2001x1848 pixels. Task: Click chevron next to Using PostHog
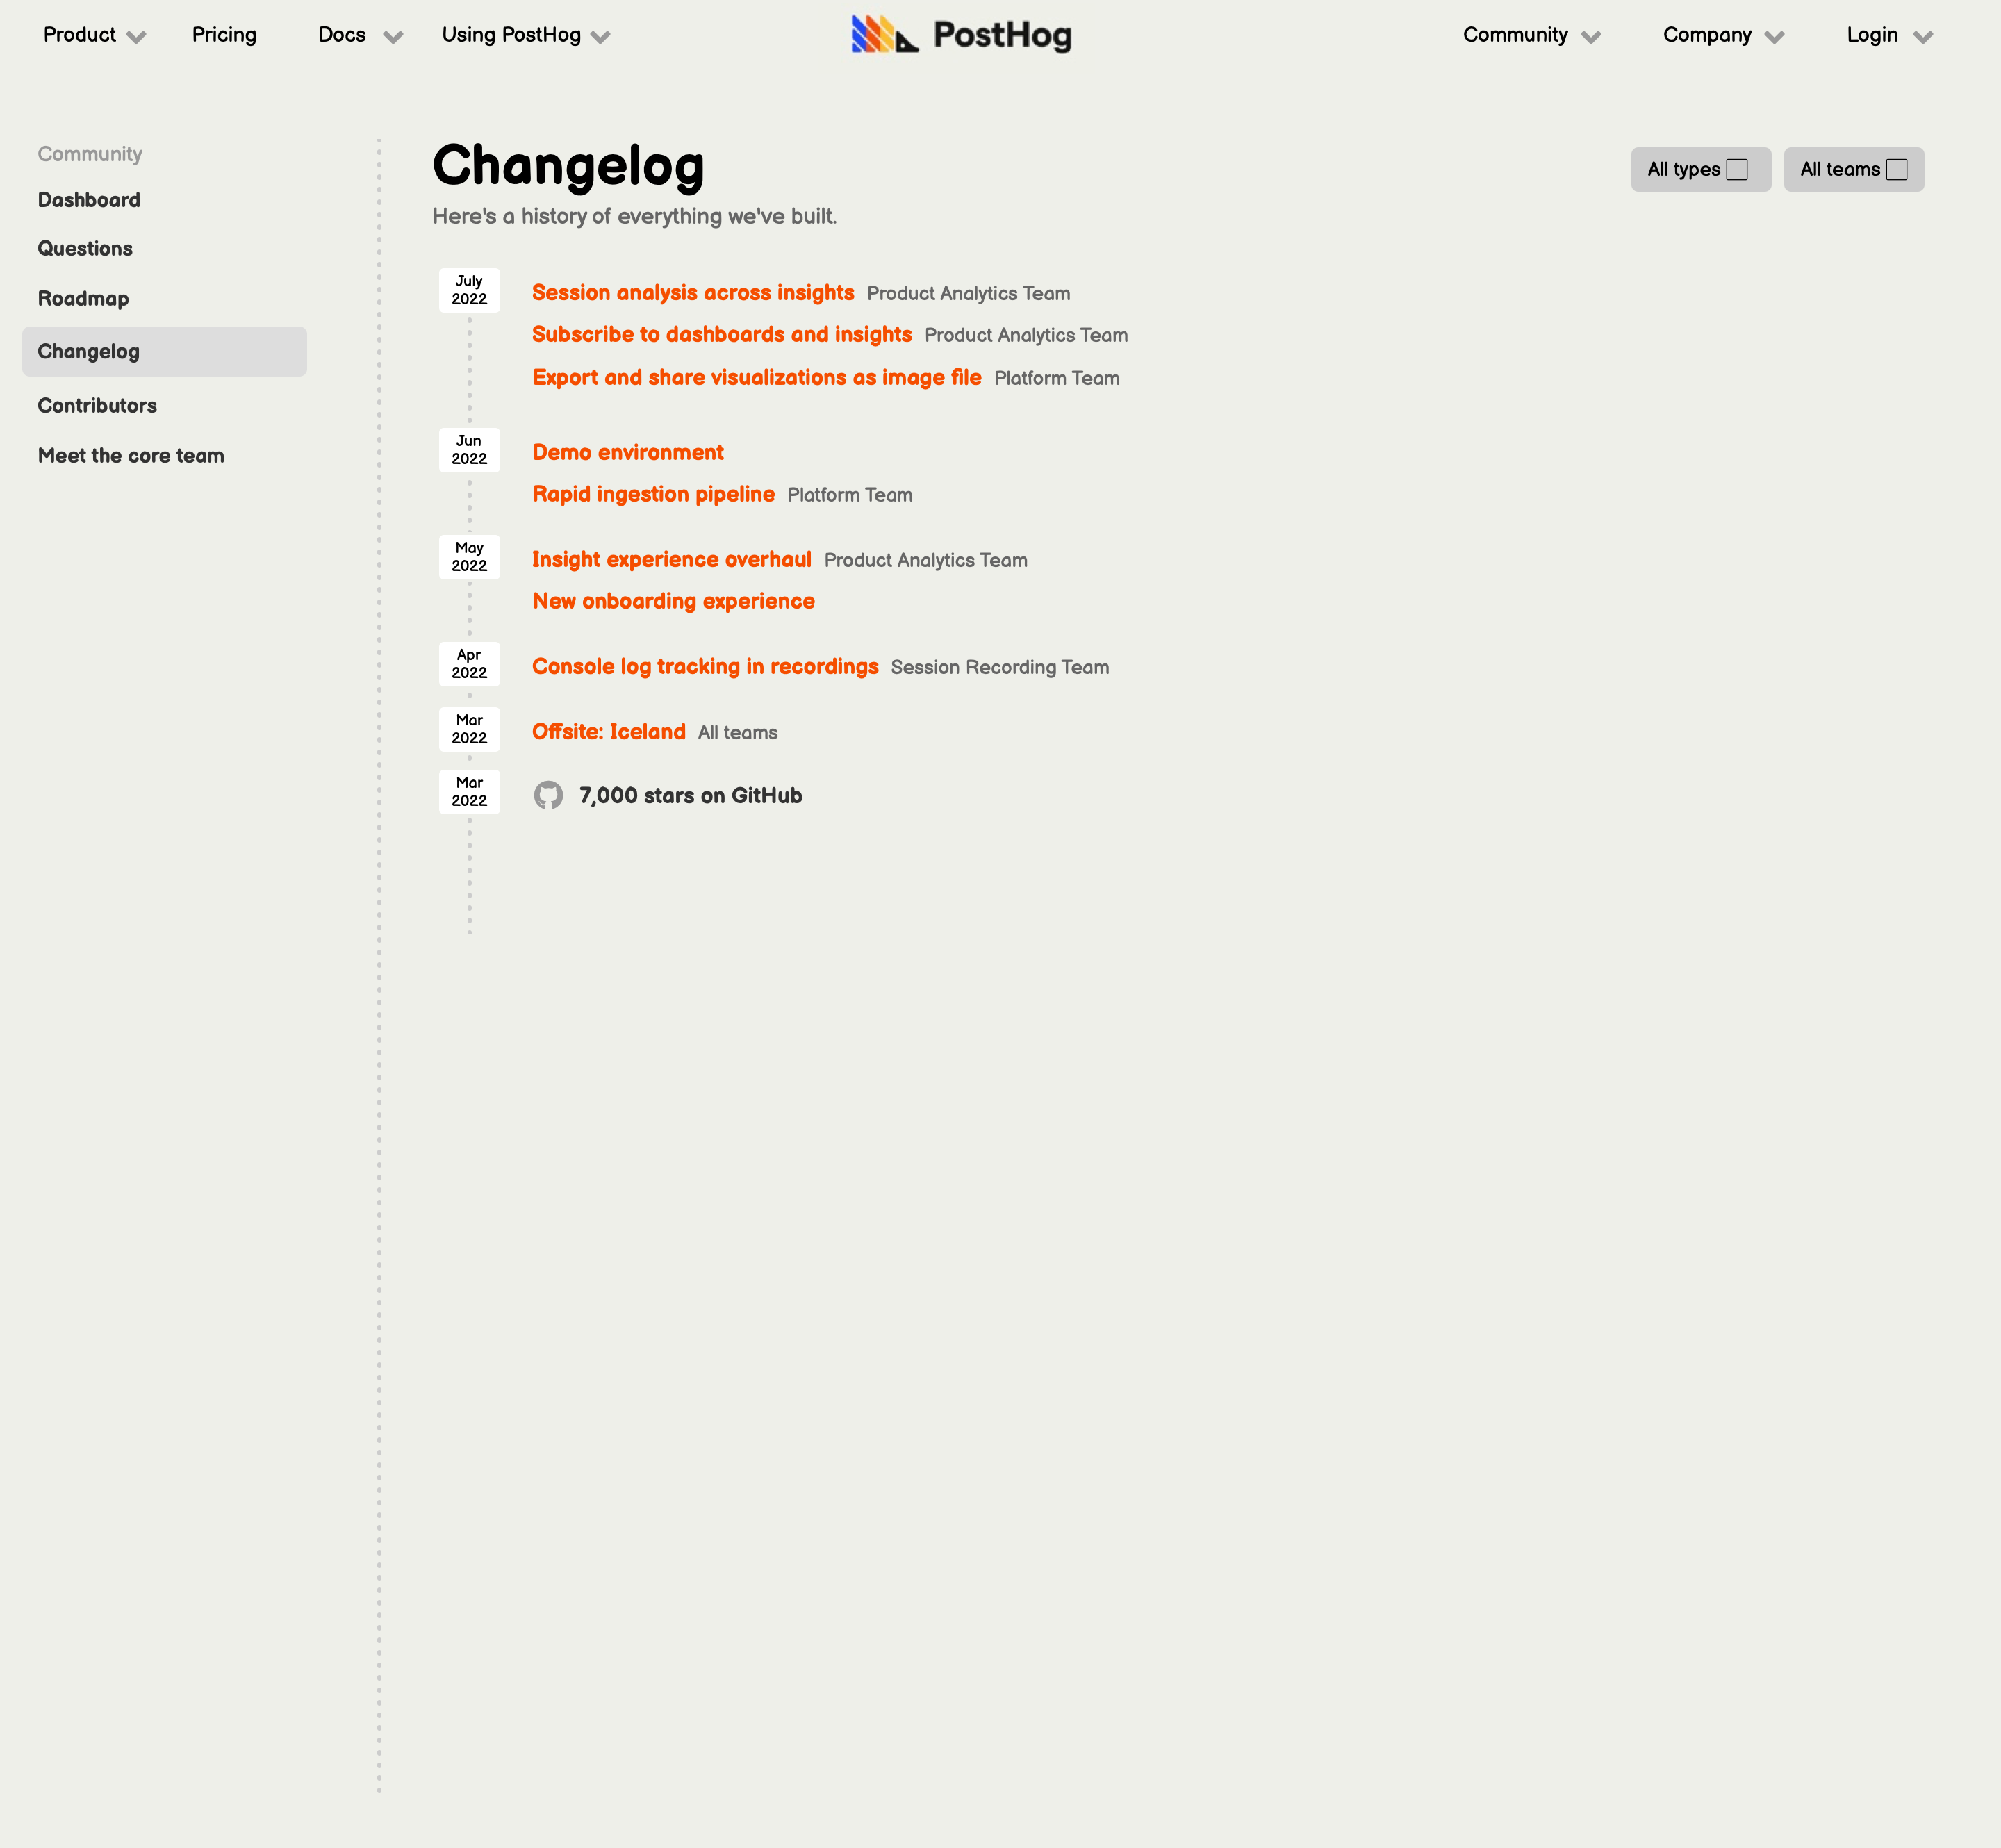coord(600,37)
